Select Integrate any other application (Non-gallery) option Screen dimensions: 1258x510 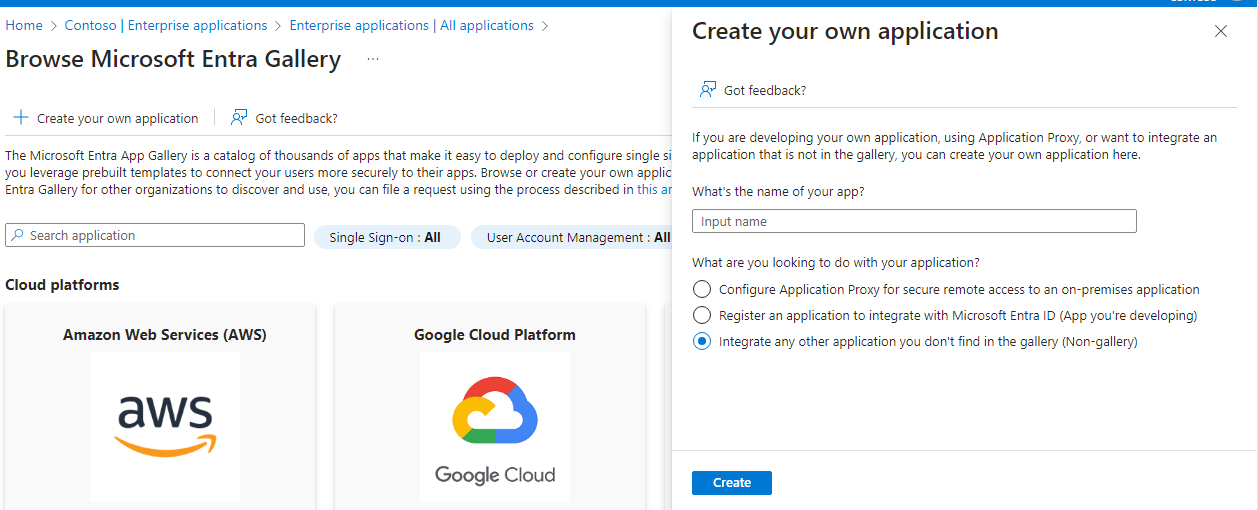702,341
